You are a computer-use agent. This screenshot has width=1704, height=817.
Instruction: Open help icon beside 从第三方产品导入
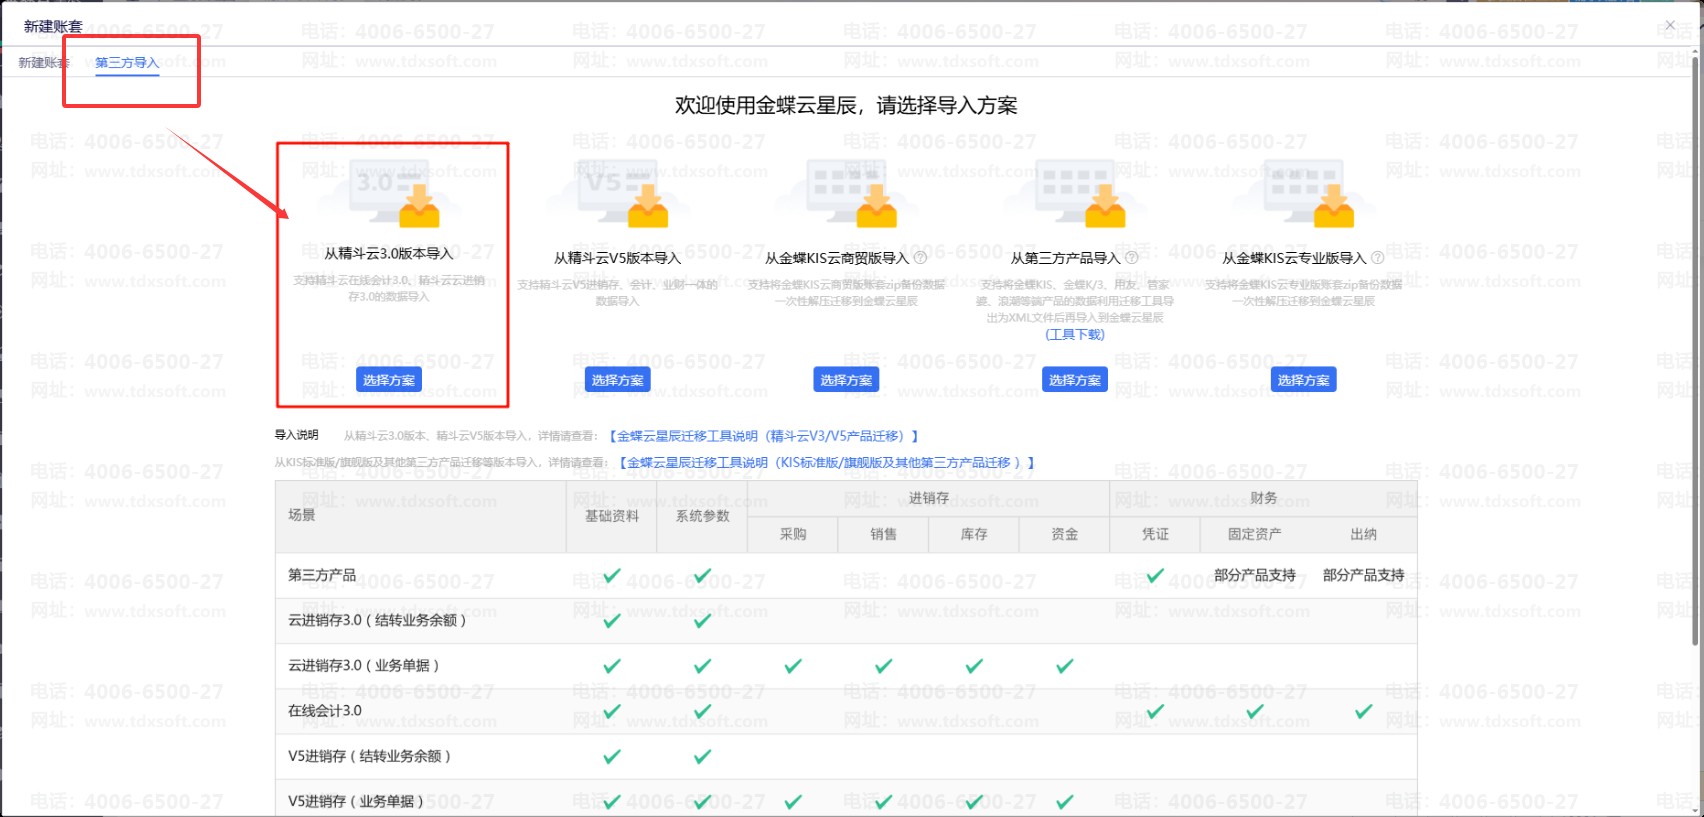click(1132, 258)
